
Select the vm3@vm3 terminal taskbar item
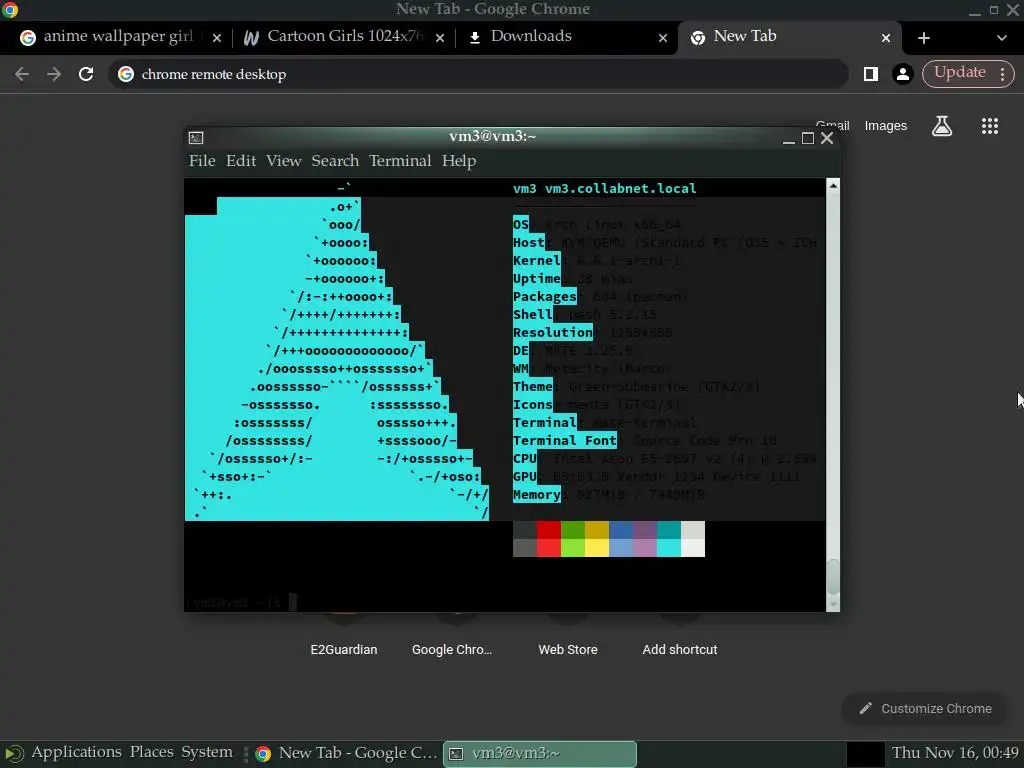coord(540,753)
